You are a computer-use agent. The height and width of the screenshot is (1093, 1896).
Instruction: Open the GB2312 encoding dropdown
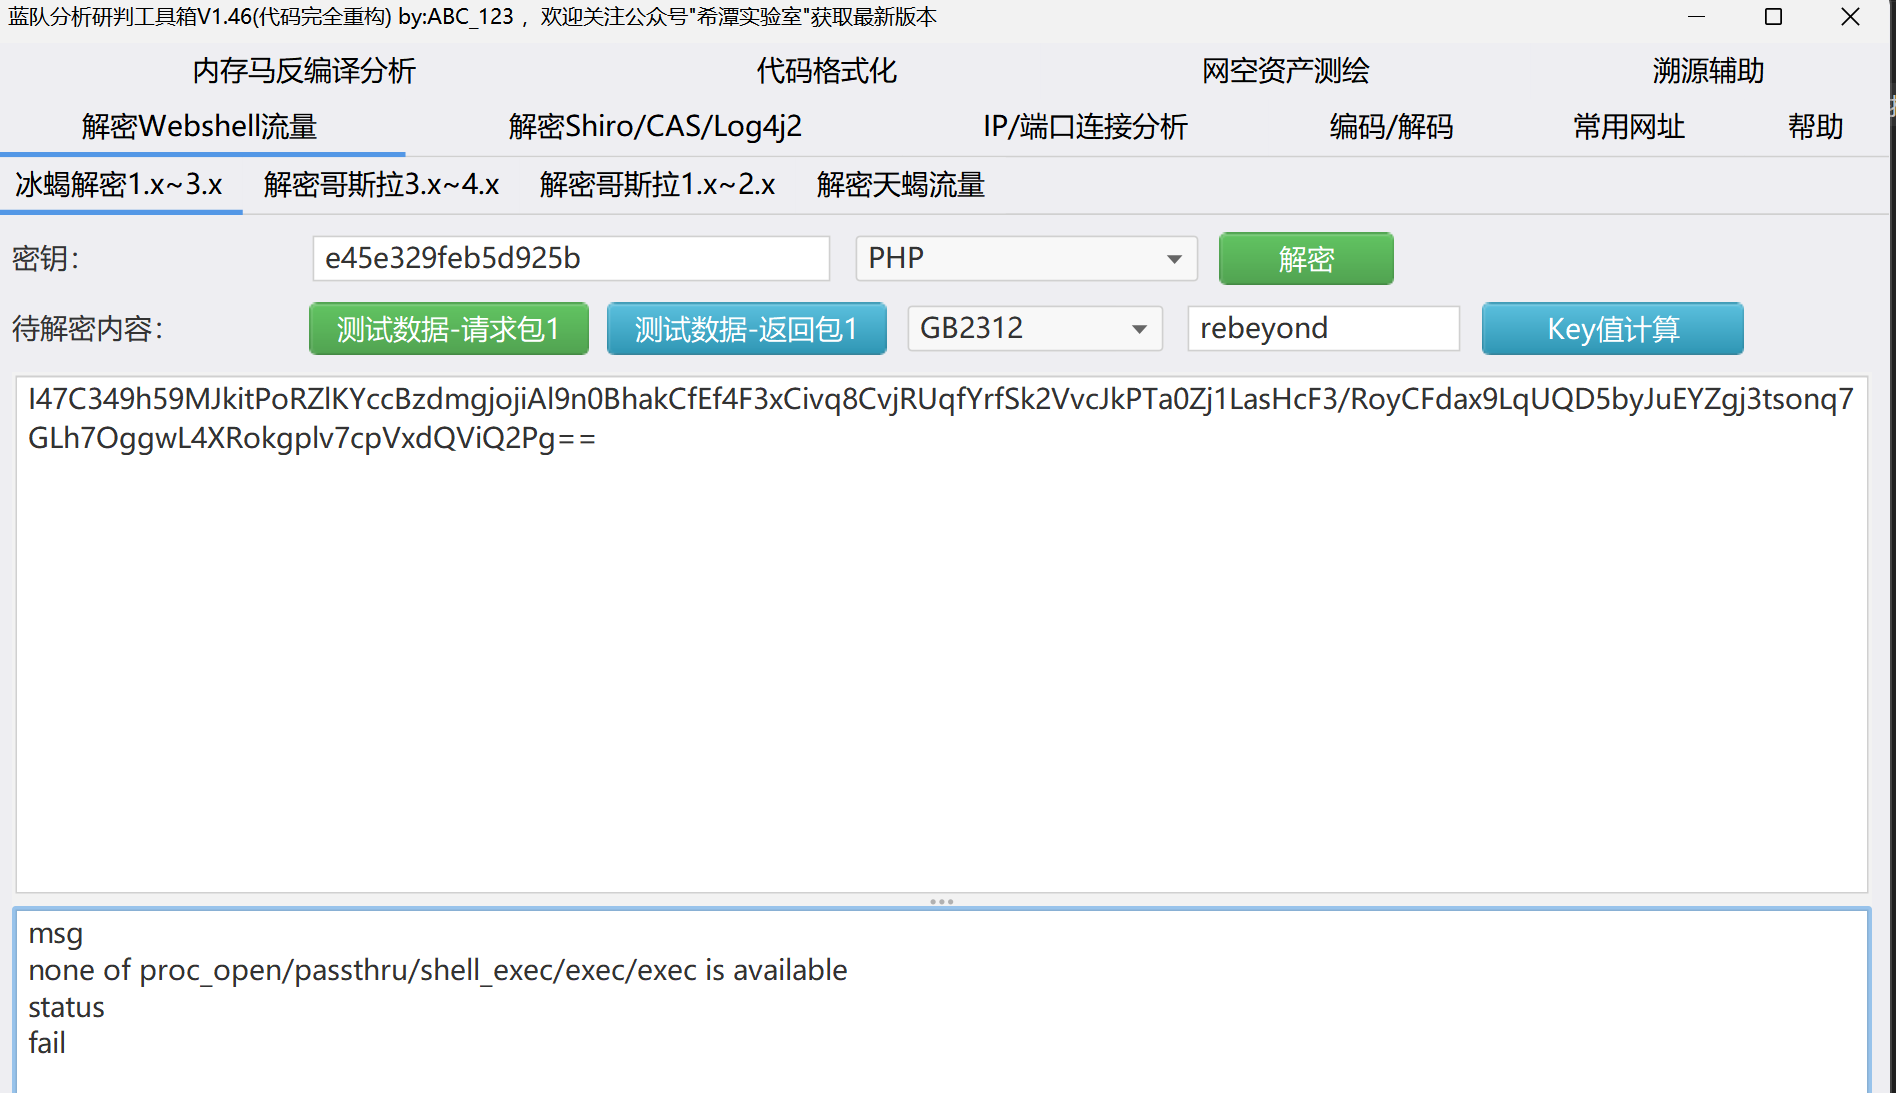click(x=1035, y=329)
